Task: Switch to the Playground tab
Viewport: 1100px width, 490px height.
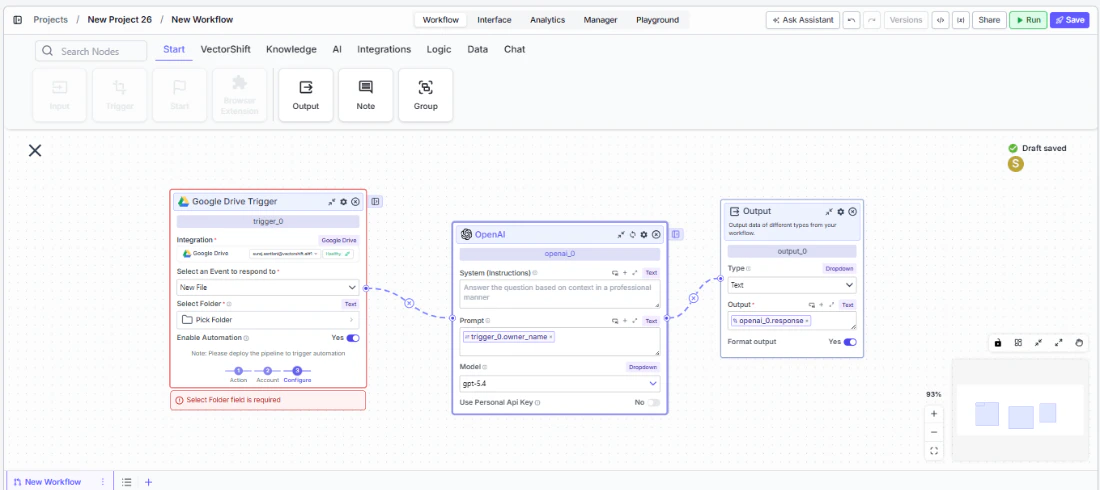Action: click(x=657, y=20)
